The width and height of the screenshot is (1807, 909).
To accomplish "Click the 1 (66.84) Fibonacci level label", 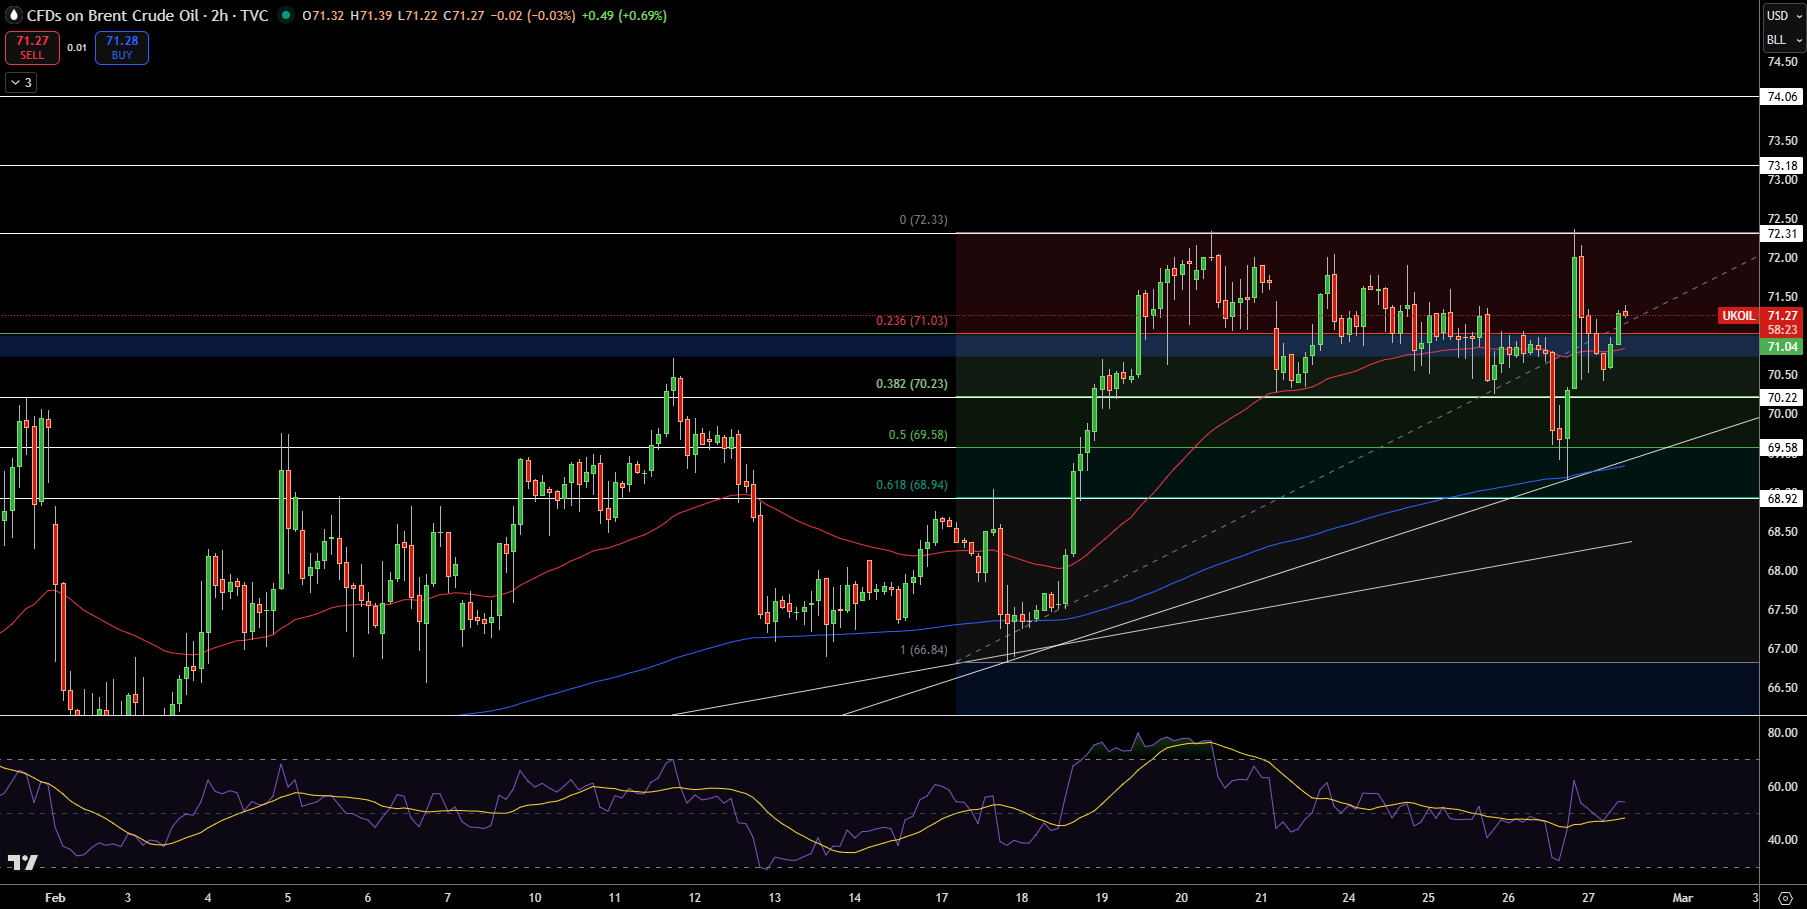I will pos(923,650).
